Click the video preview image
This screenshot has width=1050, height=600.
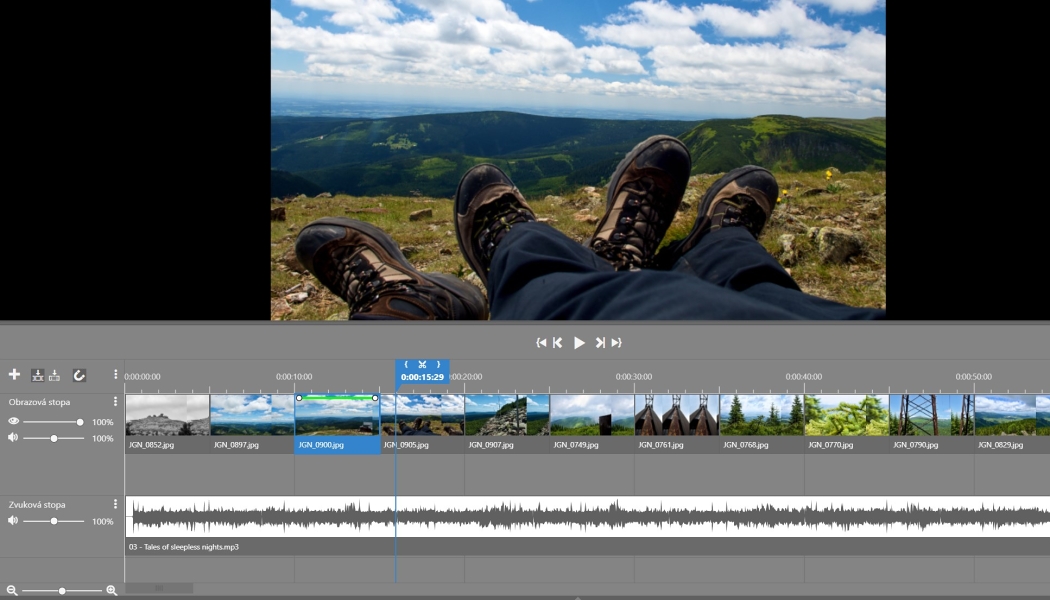tap(578, 160)
